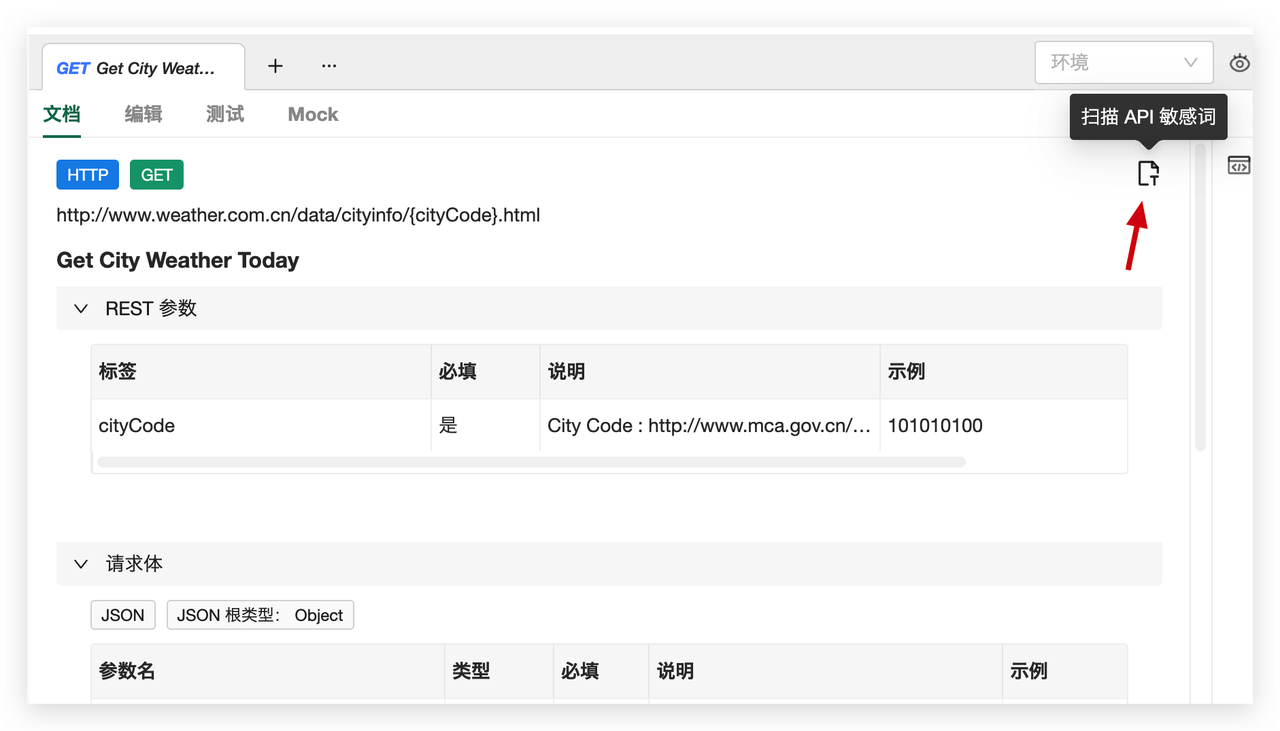
Task: Switch to the 编辑 tab
Action: coord(143,114)
